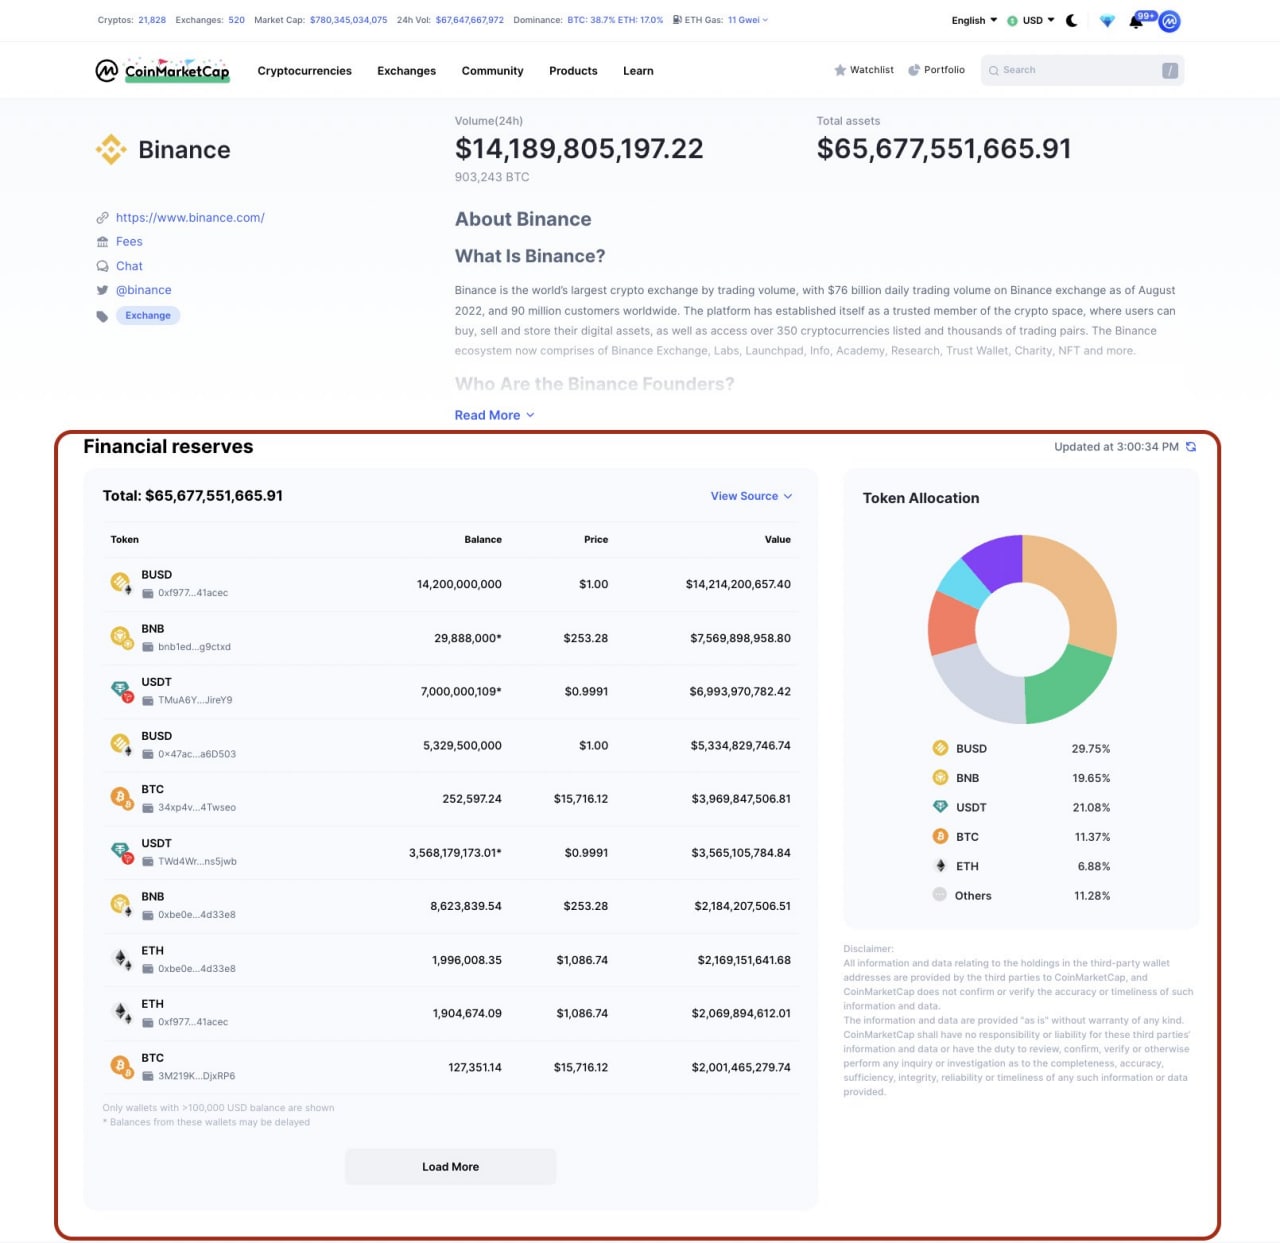The height and width of the screenshot is (1243, 1280).
Task: Click the Binance exchange logo
Action: point(110,150)
